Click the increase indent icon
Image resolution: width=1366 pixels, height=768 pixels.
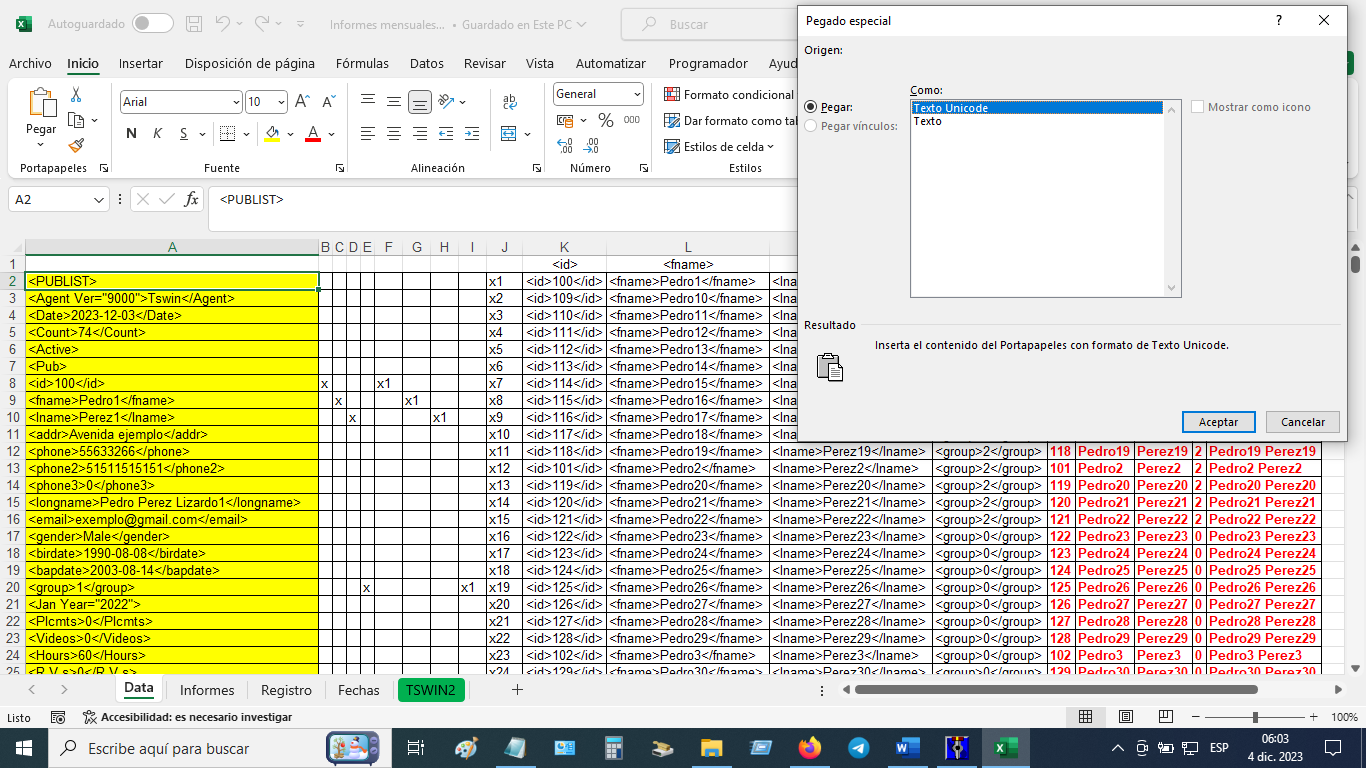pos(472,133)
